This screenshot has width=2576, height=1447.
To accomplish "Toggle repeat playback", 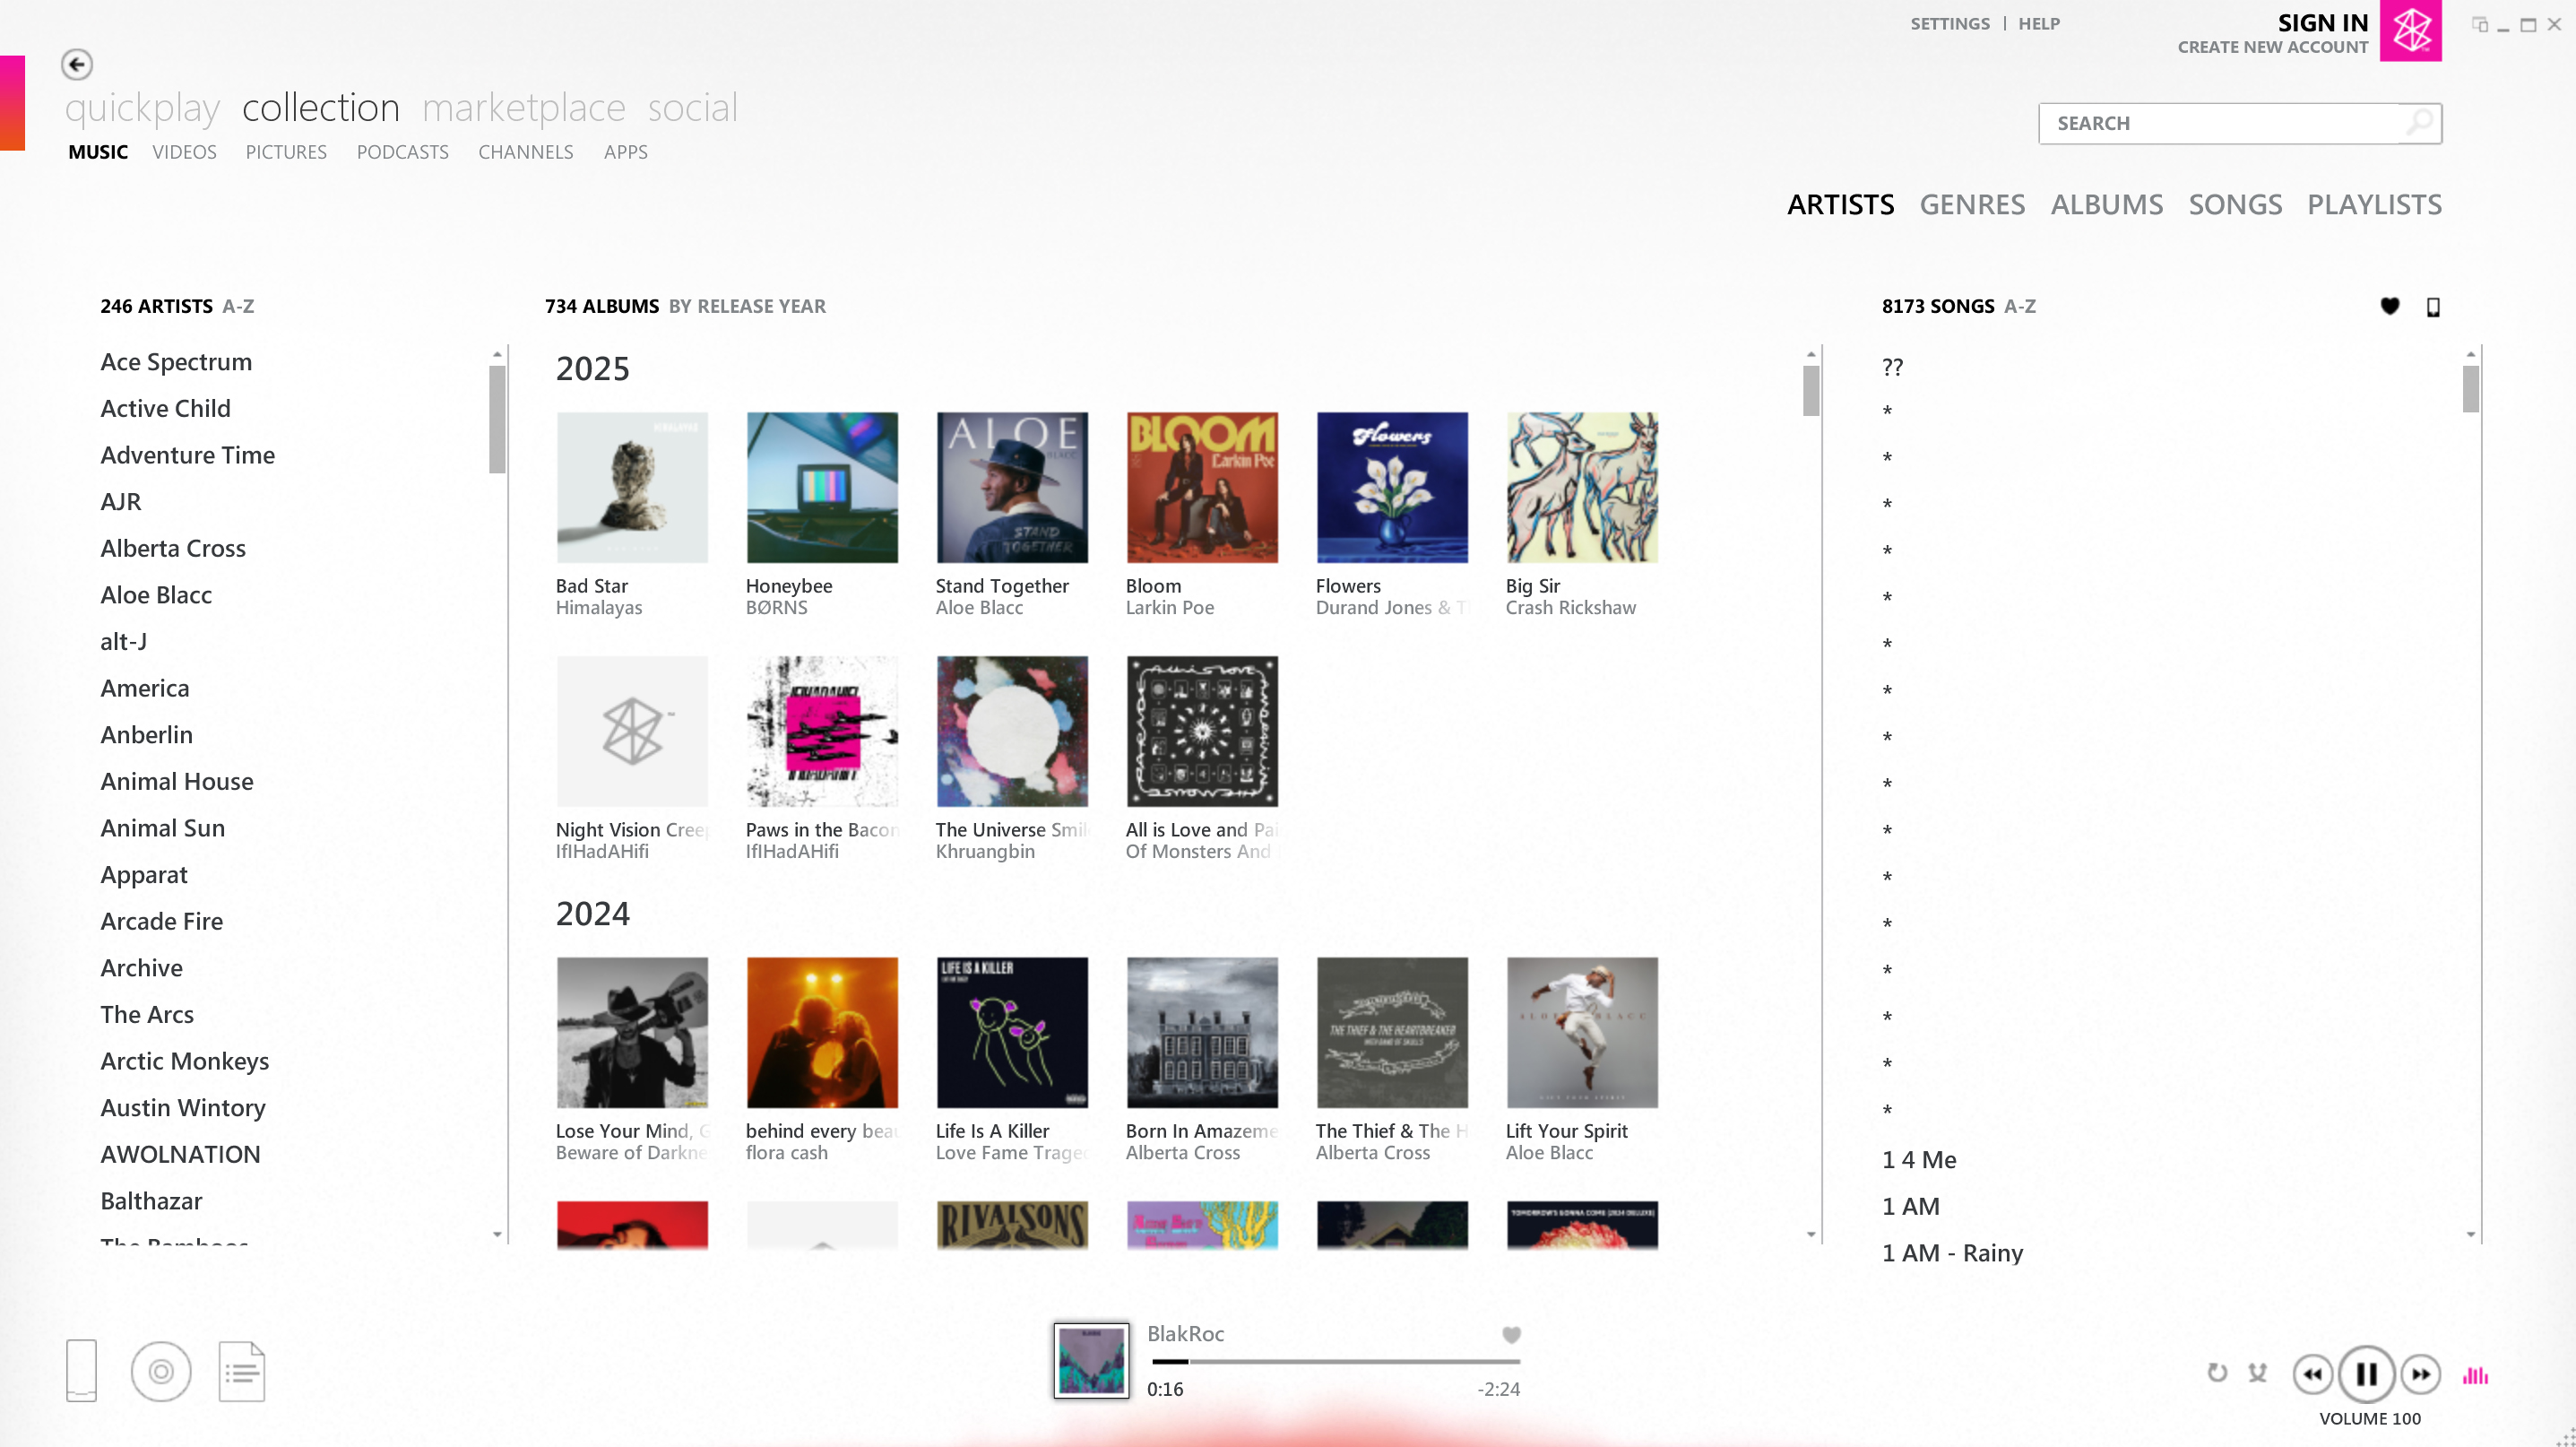I will point(2217,1373).
